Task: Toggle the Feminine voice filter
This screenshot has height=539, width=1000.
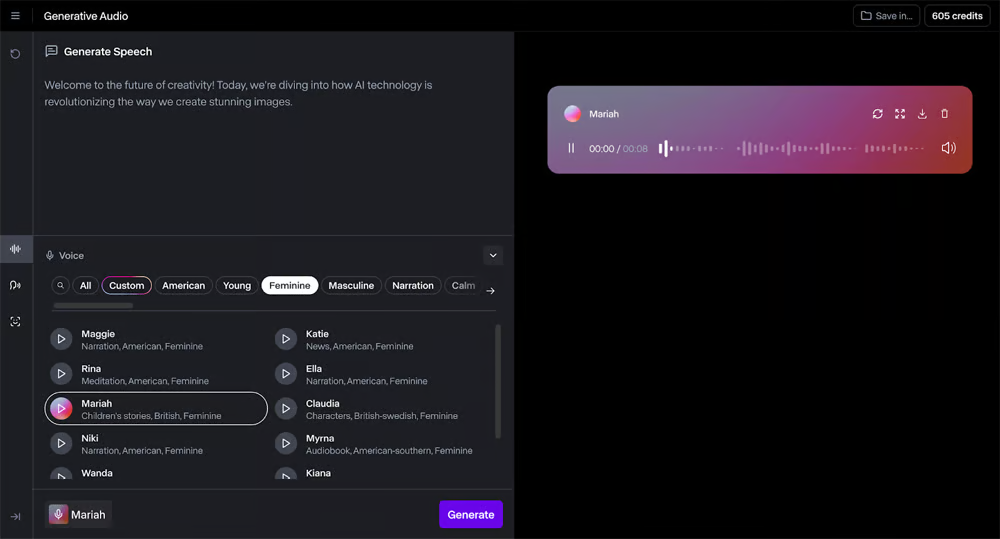Action: 289,286
